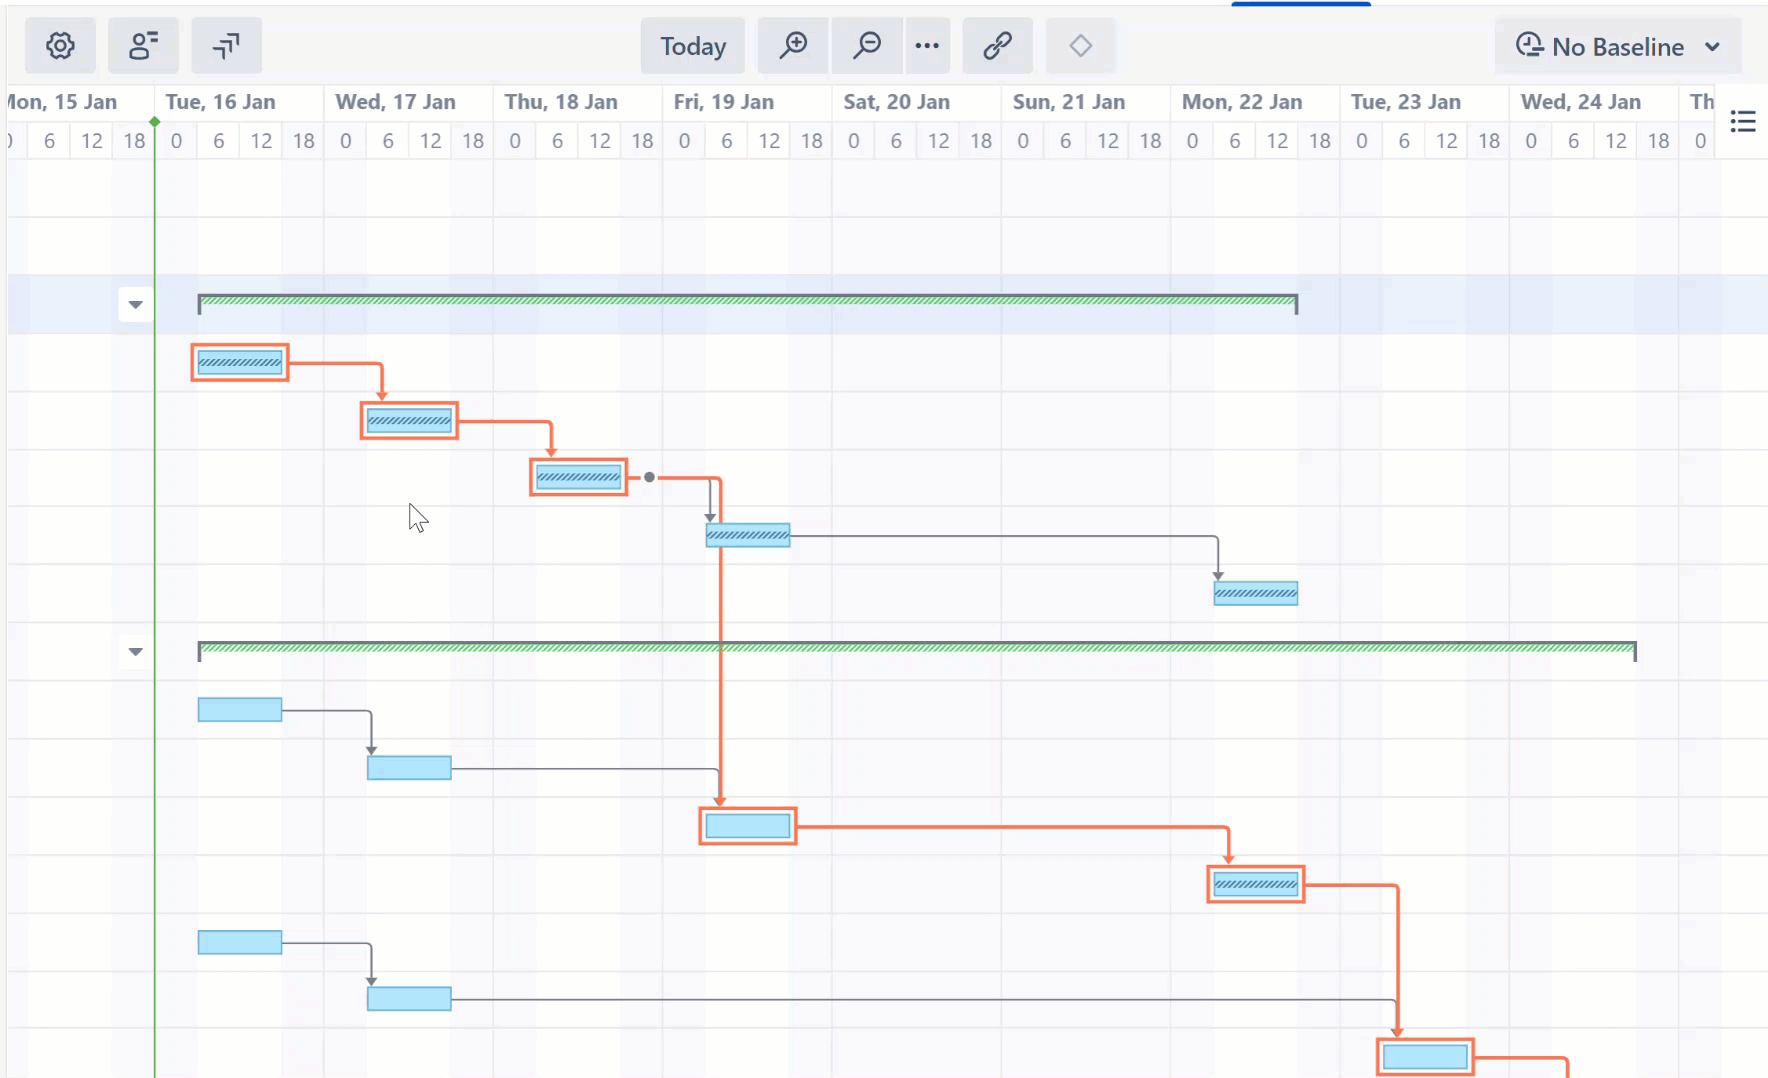1768x1078 pixels.
Task: Select the orange-highlighted task bar on Friday
Action: point(746,825)
